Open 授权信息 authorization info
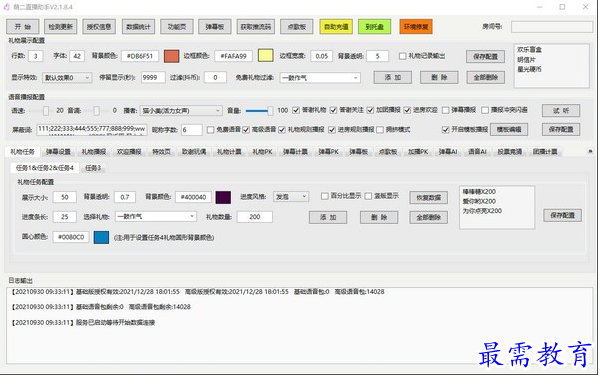The image size is (600, 386). 99,27
